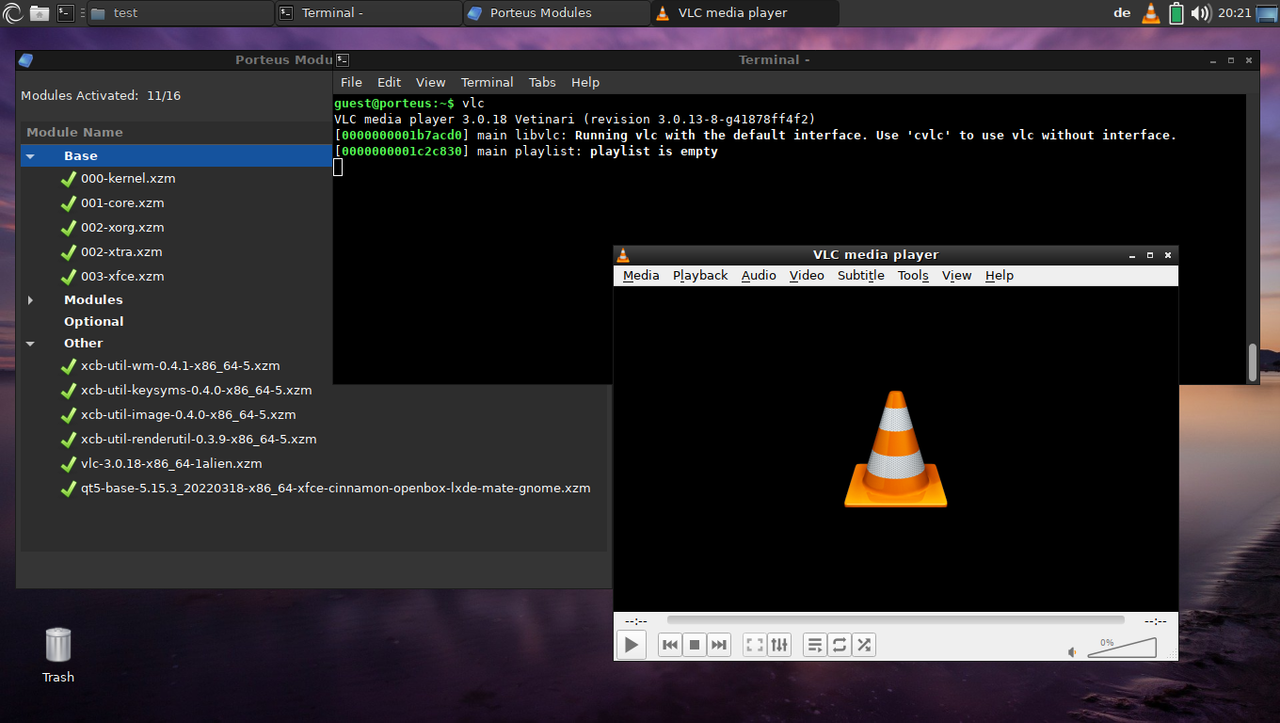Open the Porteus main menu icon
Image resolution: width=1280 pixels, height=723 pixels.
[12, 13]
